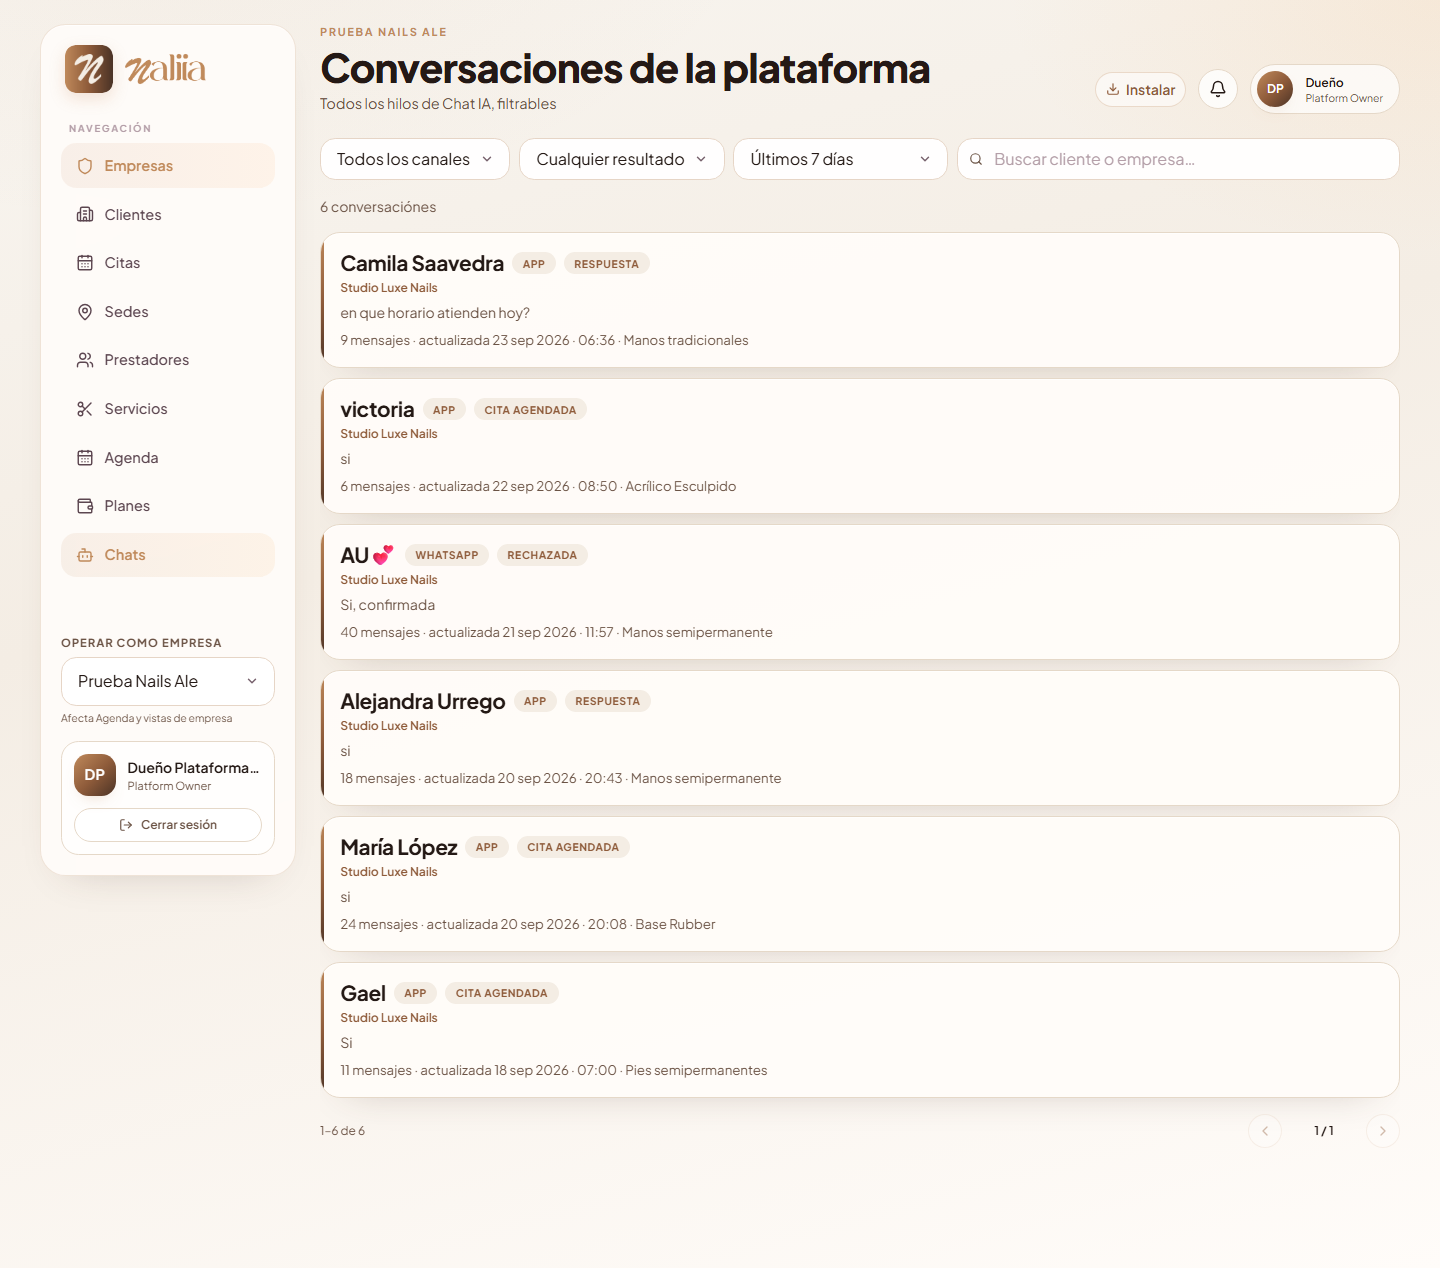Viewport: 1440px width, 1268px height.
Task: Click Cerrar sesión button
Action: click(168, 825)
